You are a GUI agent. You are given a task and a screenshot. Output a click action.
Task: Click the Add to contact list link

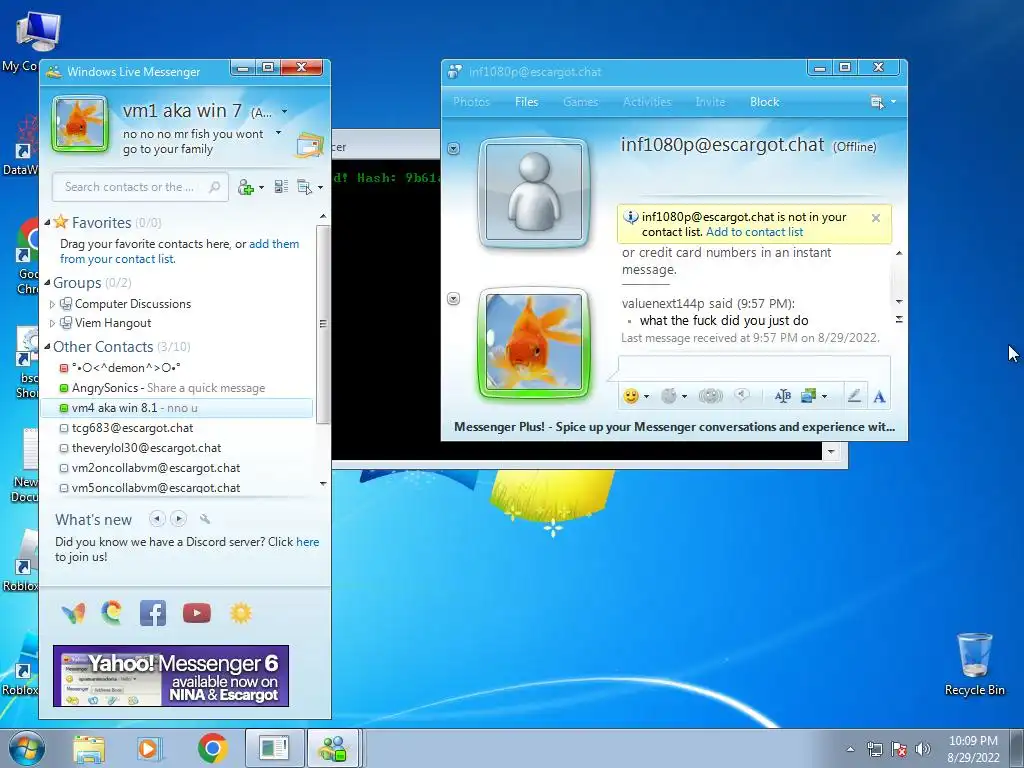[754, 232]
